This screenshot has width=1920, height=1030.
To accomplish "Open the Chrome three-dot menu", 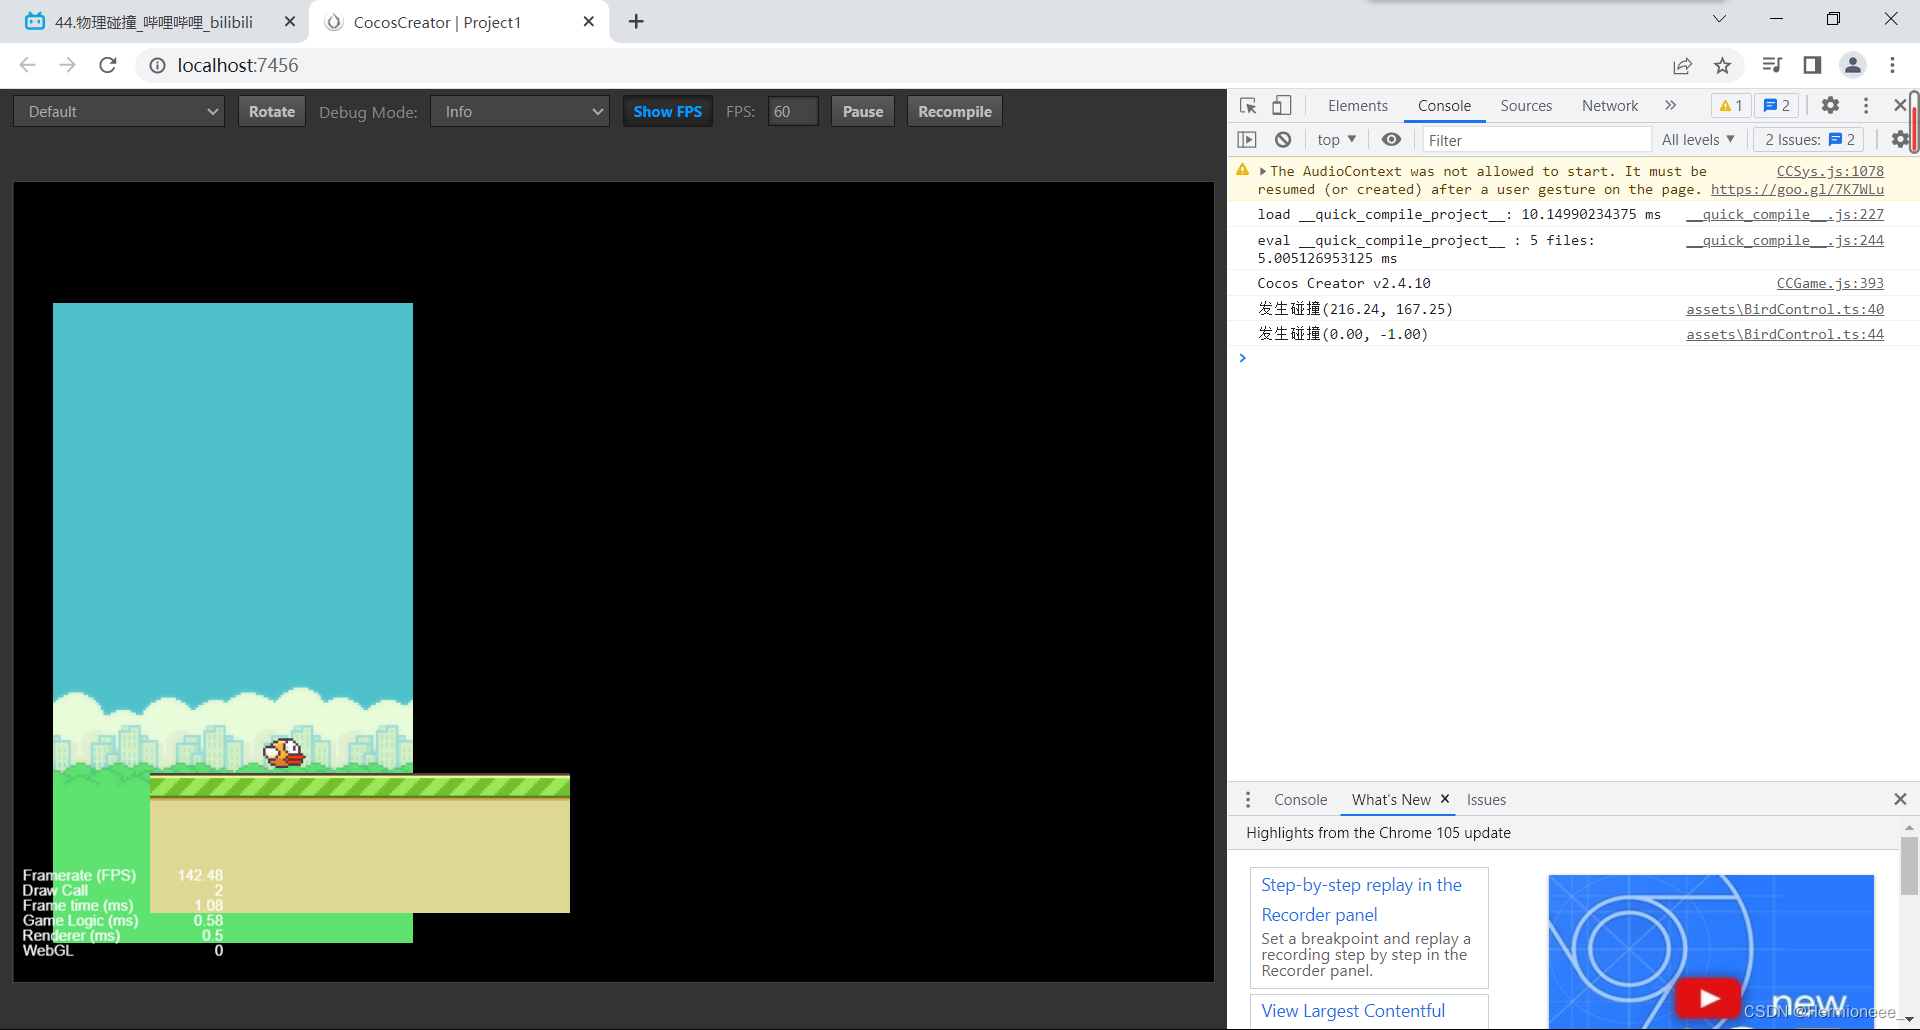I will (1892, 65).
